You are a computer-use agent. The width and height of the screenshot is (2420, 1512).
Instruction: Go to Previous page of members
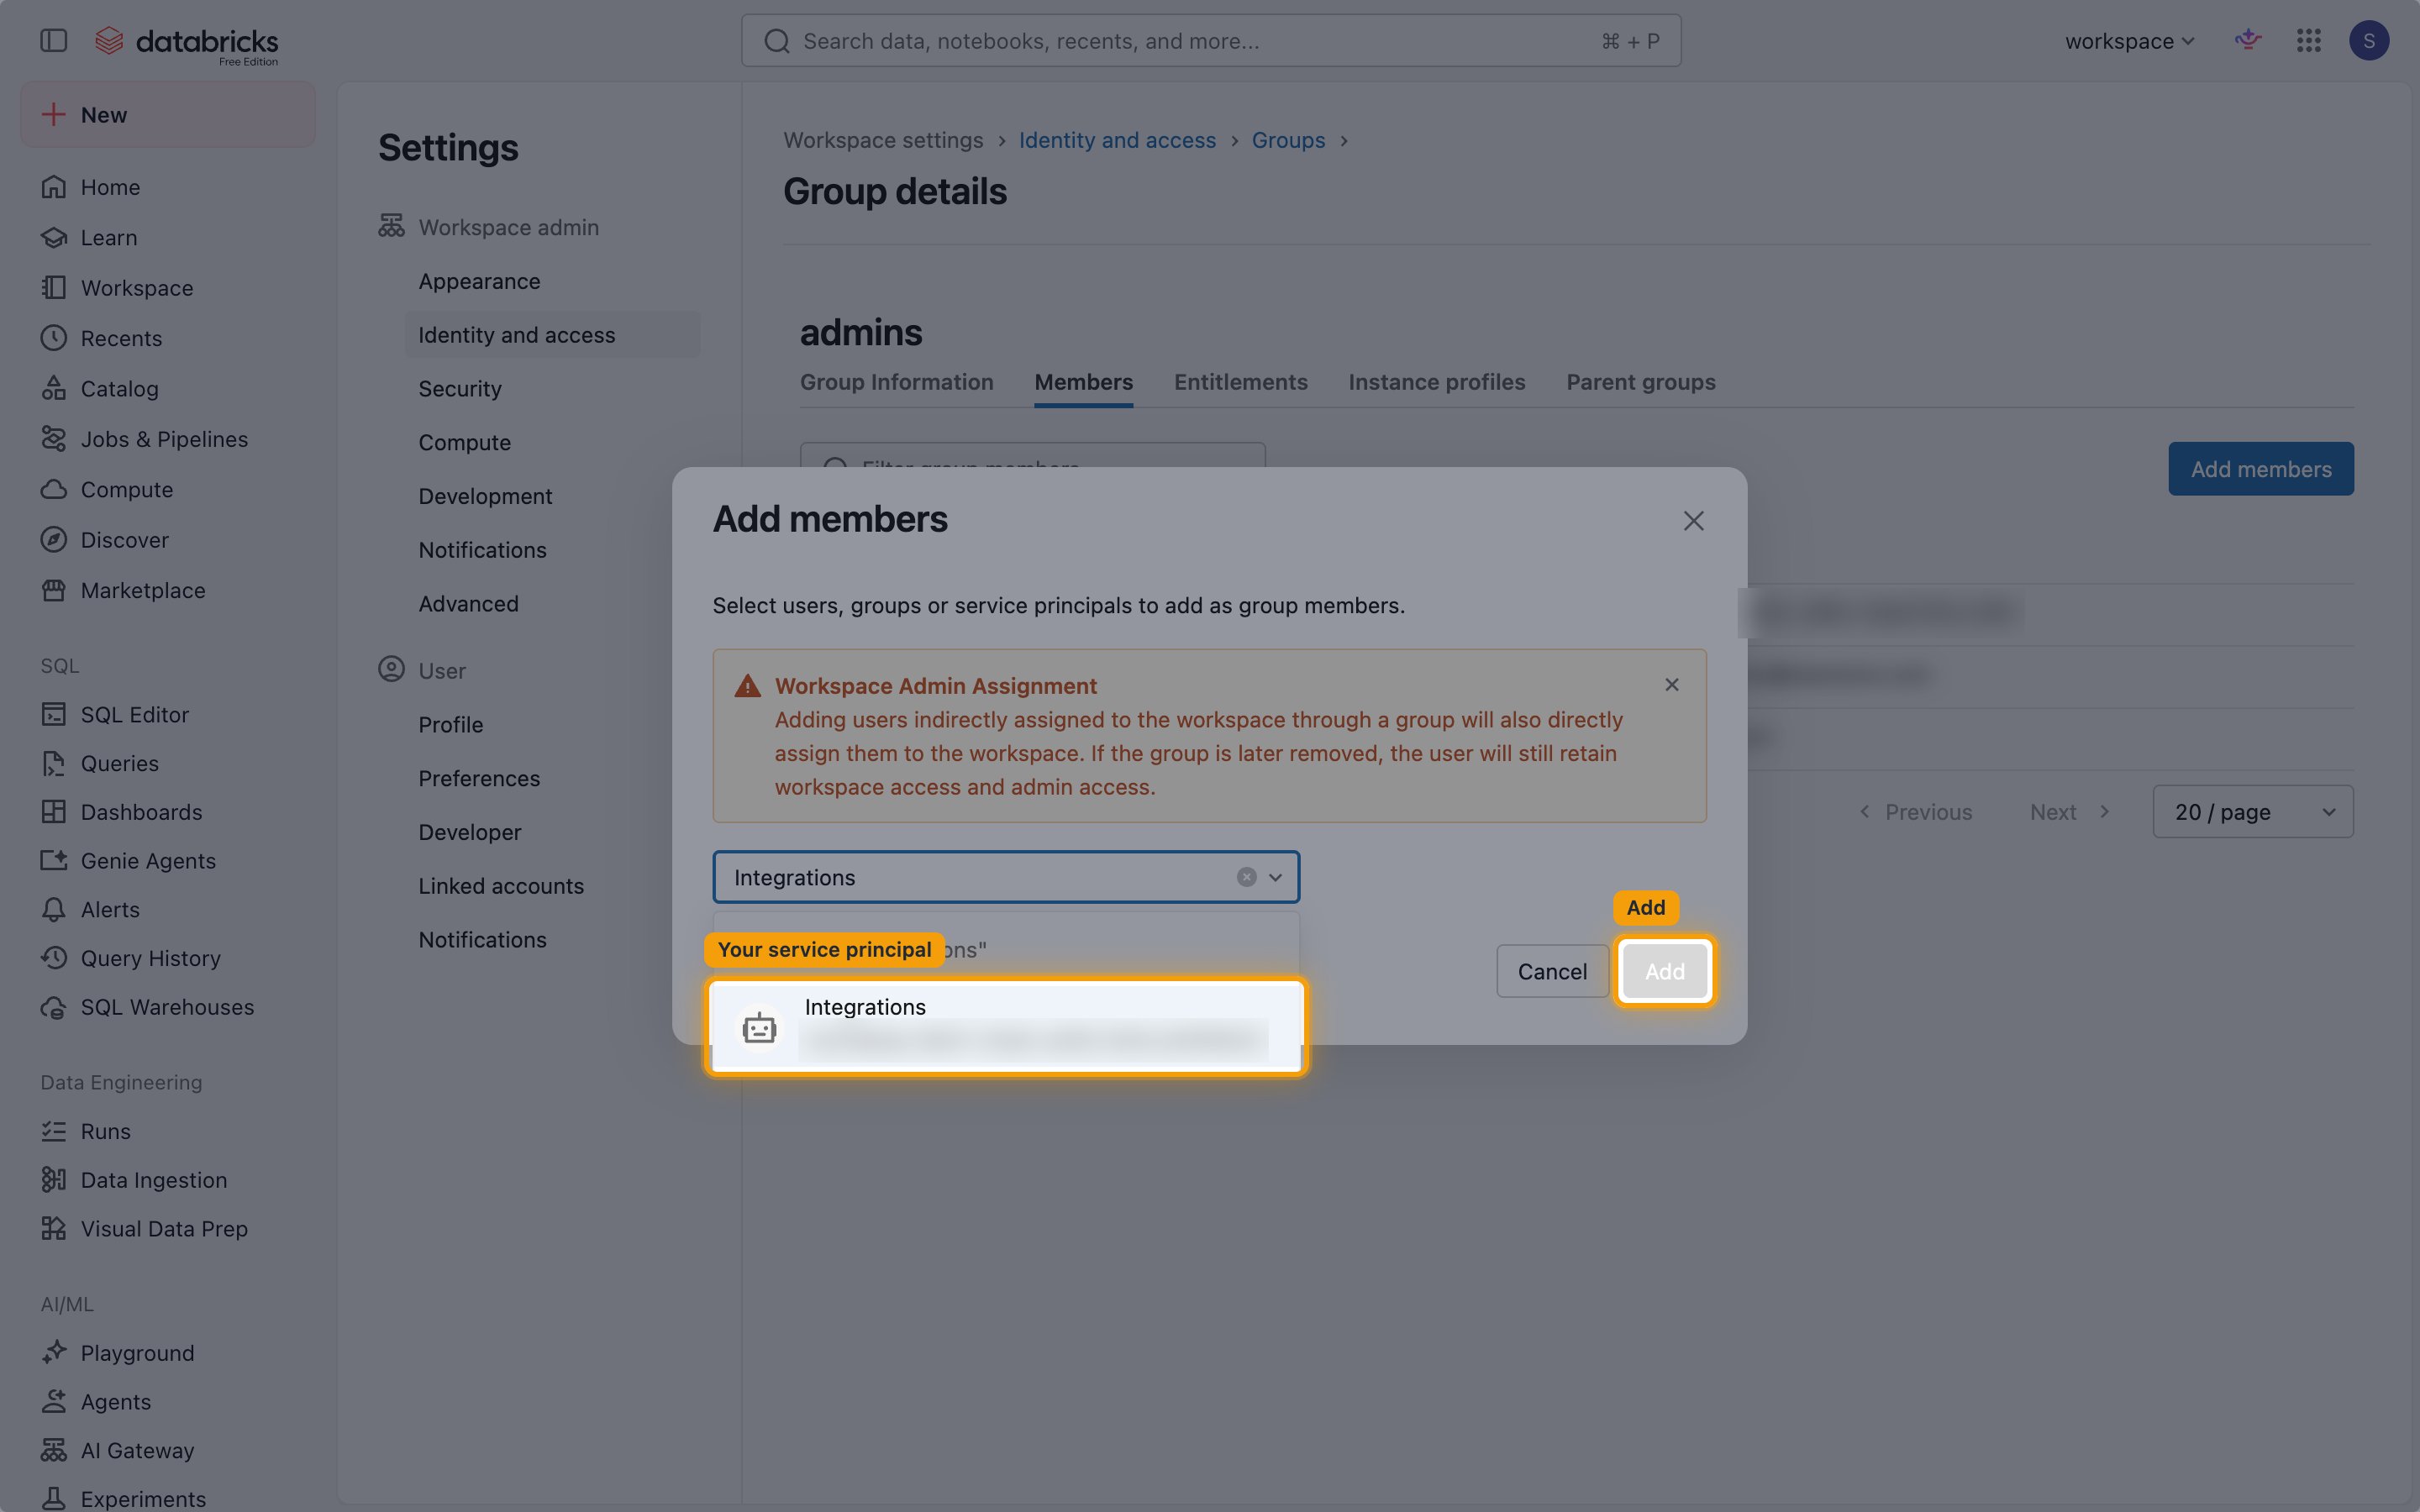point(1915,812)
